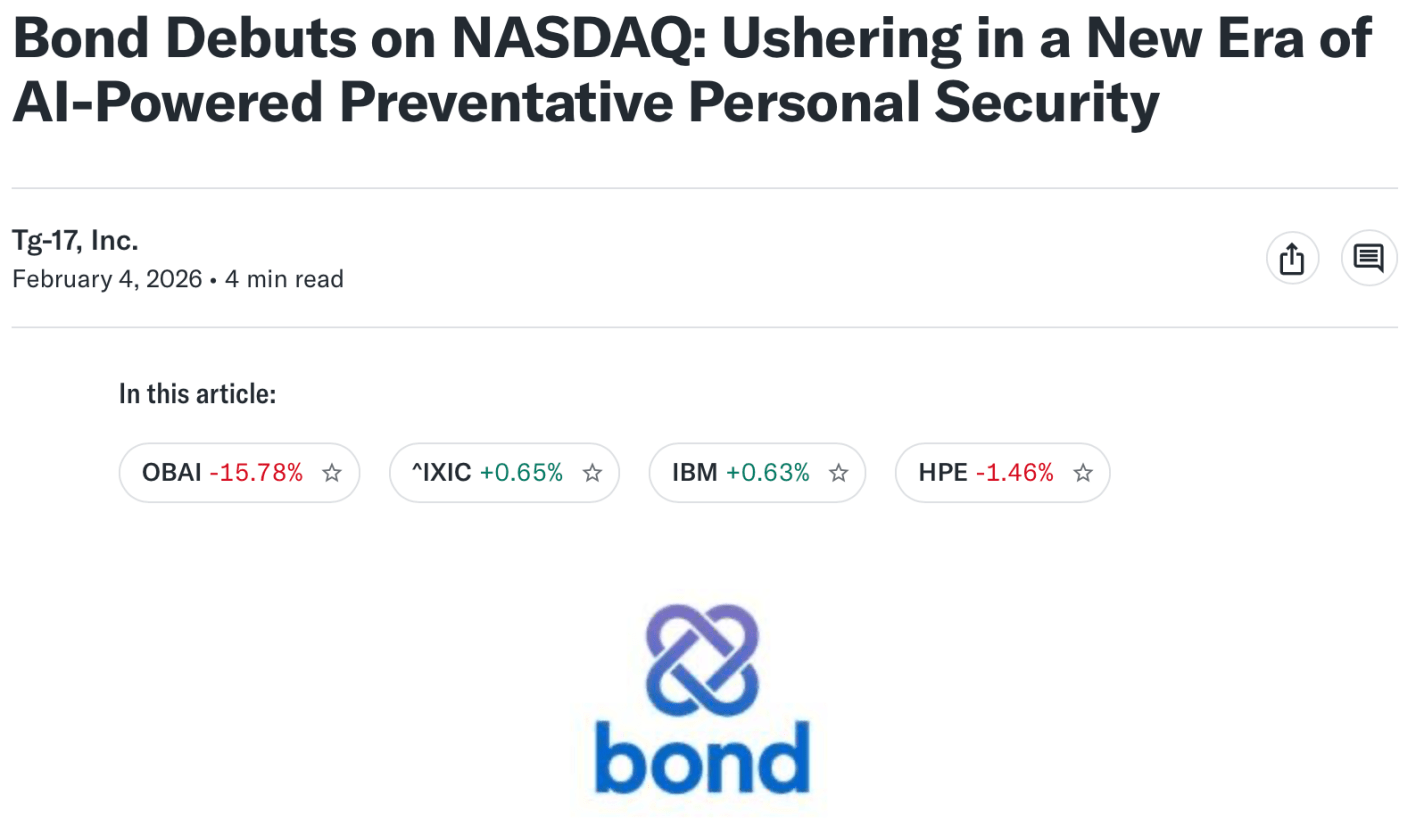This screenshot has height=826, width=1424.
Task: Click the IBM +0.63% change value
Action: pyautogui.click(x=768, y=473)
